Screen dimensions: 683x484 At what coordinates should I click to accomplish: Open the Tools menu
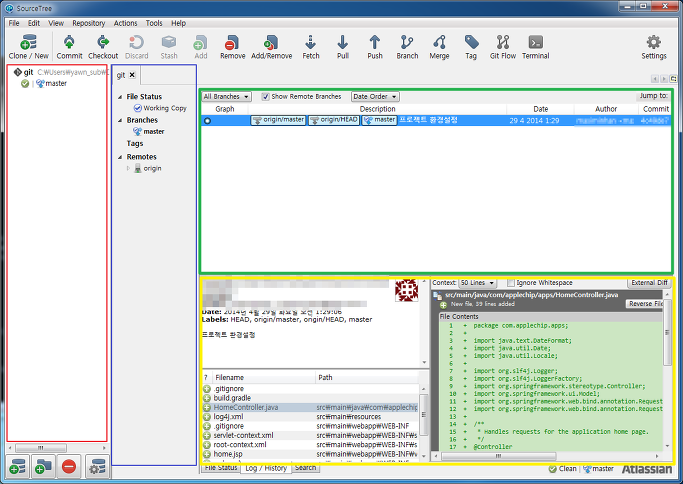154,23
